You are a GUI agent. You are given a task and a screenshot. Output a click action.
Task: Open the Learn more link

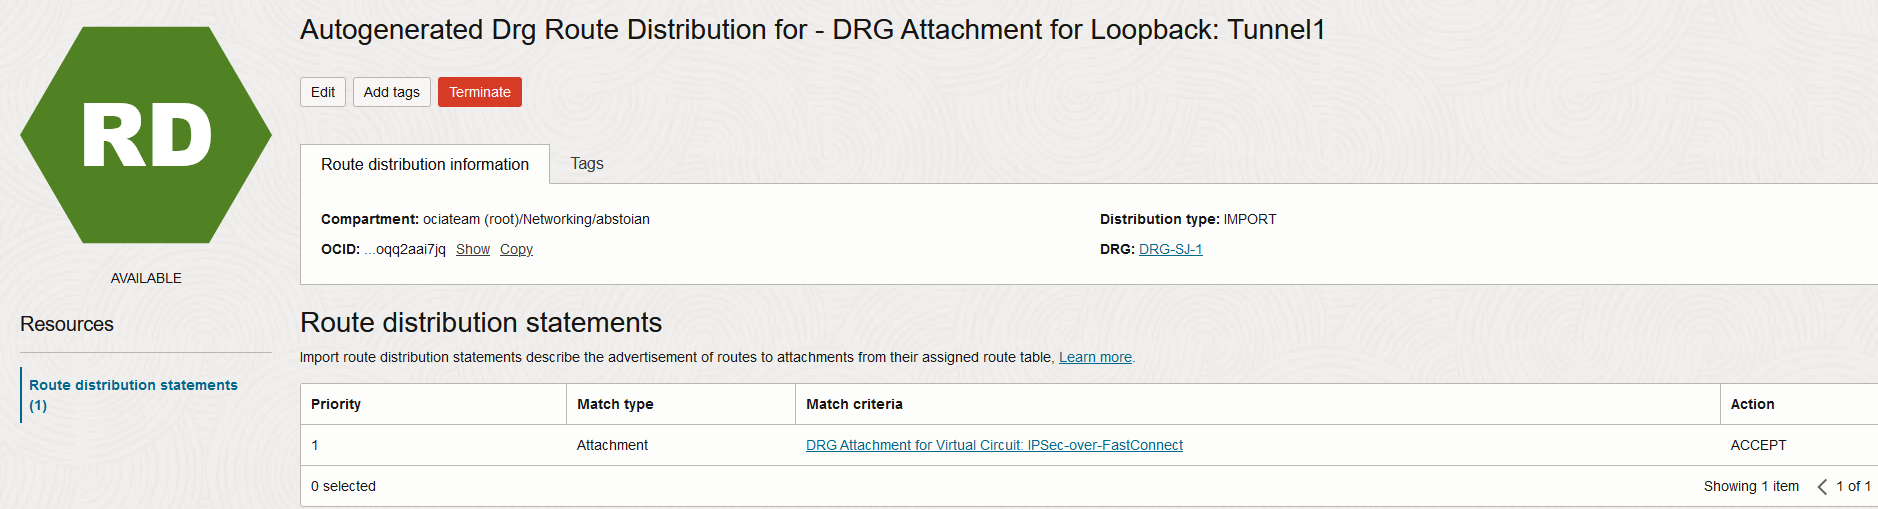pos(1095,358)
